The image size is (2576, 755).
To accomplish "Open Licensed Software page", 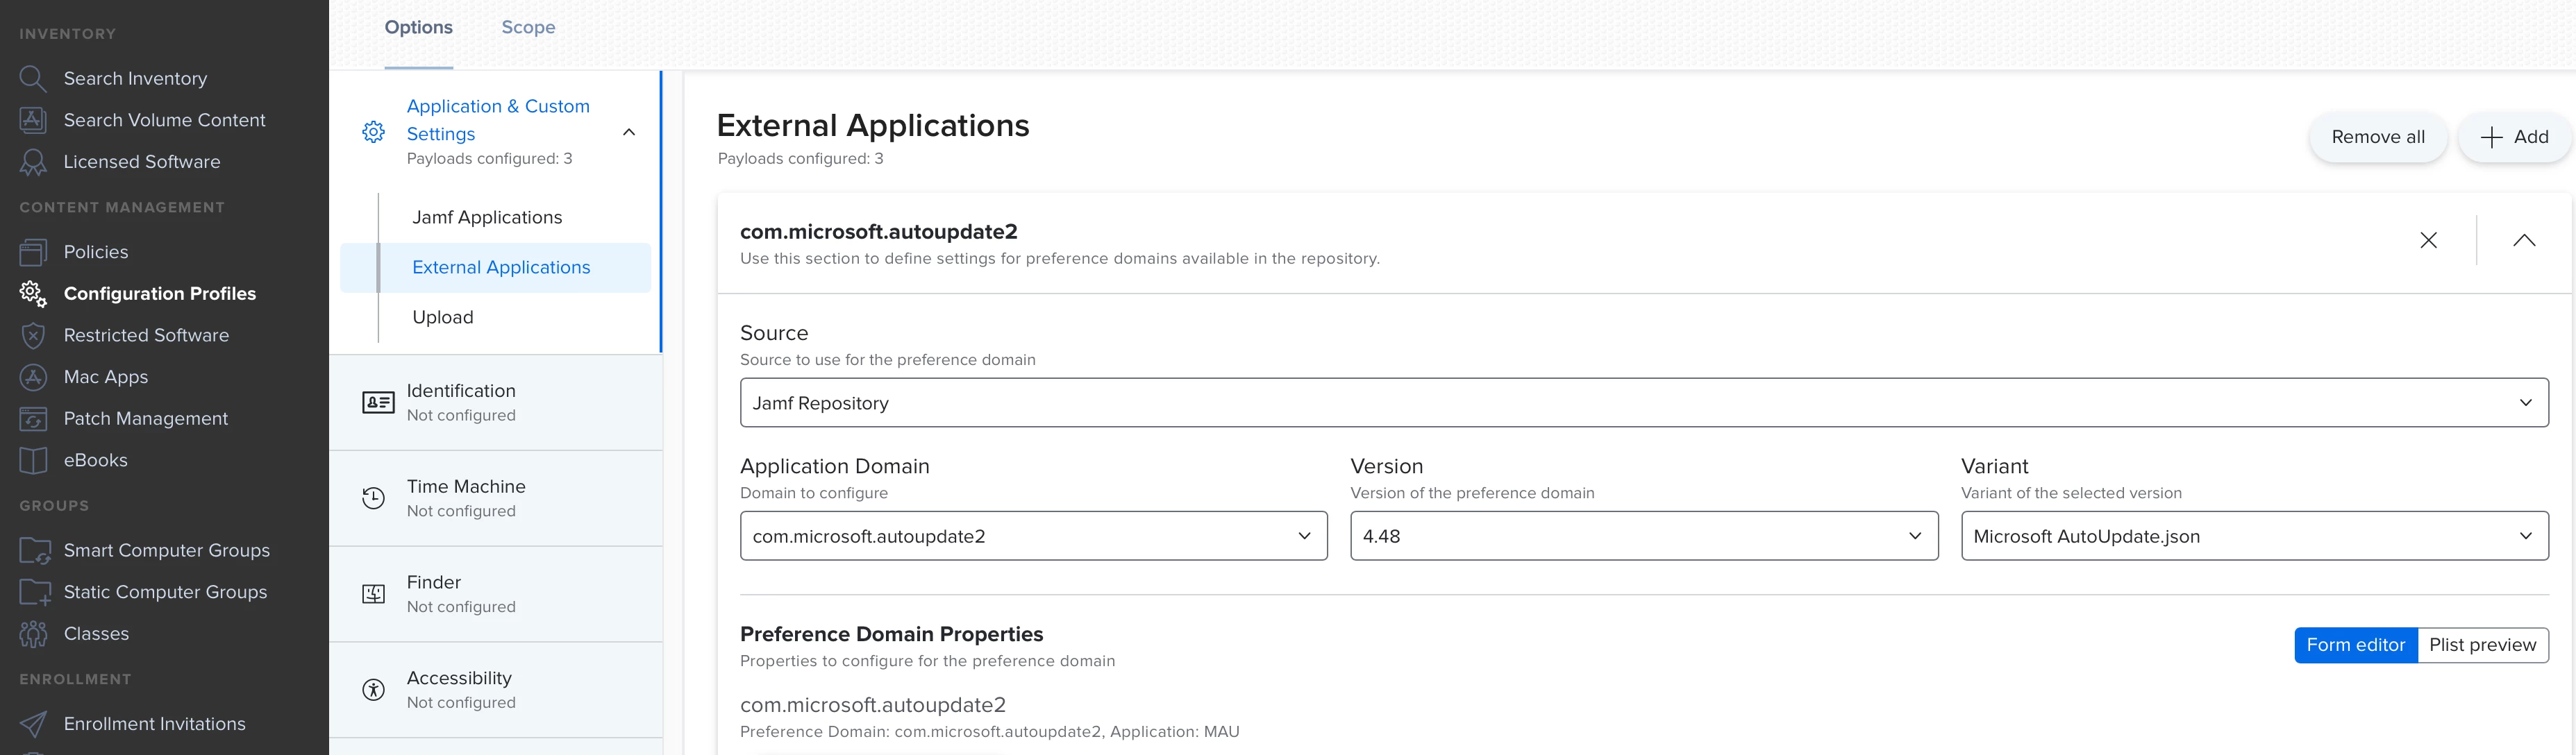I will point(142,162).
